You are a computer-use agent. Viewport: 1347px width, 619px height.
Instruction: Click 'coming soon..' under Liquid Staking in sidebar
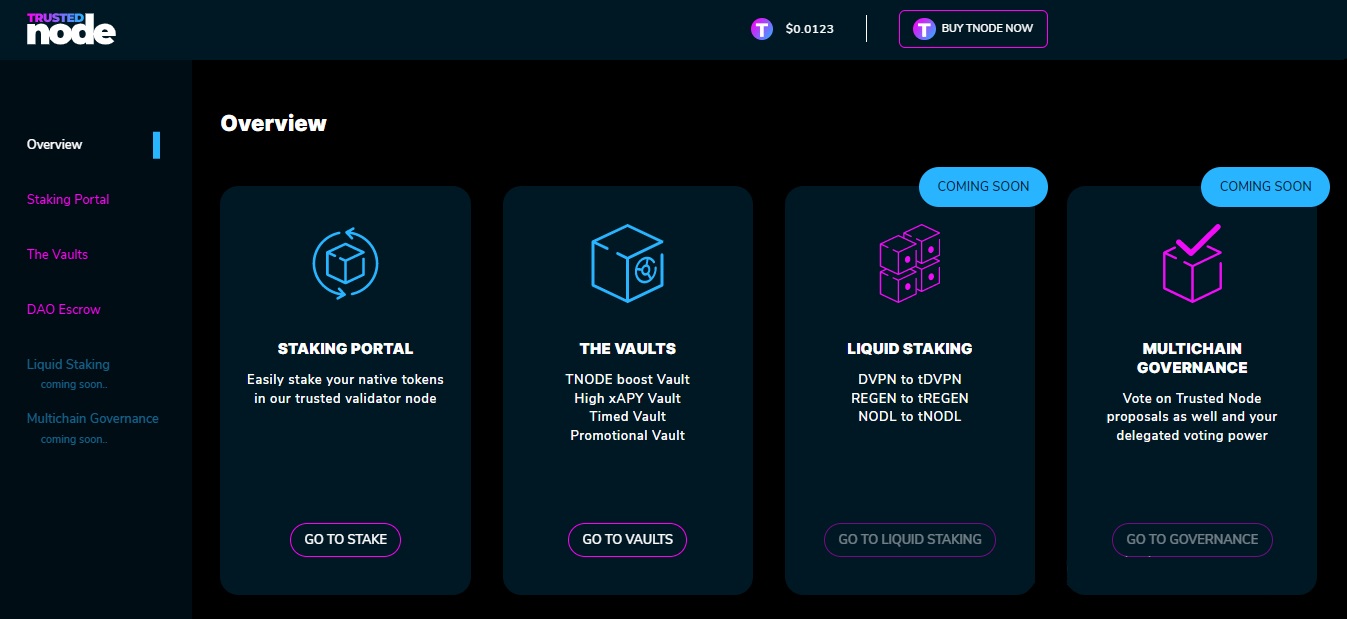click(x=74, y=385)
